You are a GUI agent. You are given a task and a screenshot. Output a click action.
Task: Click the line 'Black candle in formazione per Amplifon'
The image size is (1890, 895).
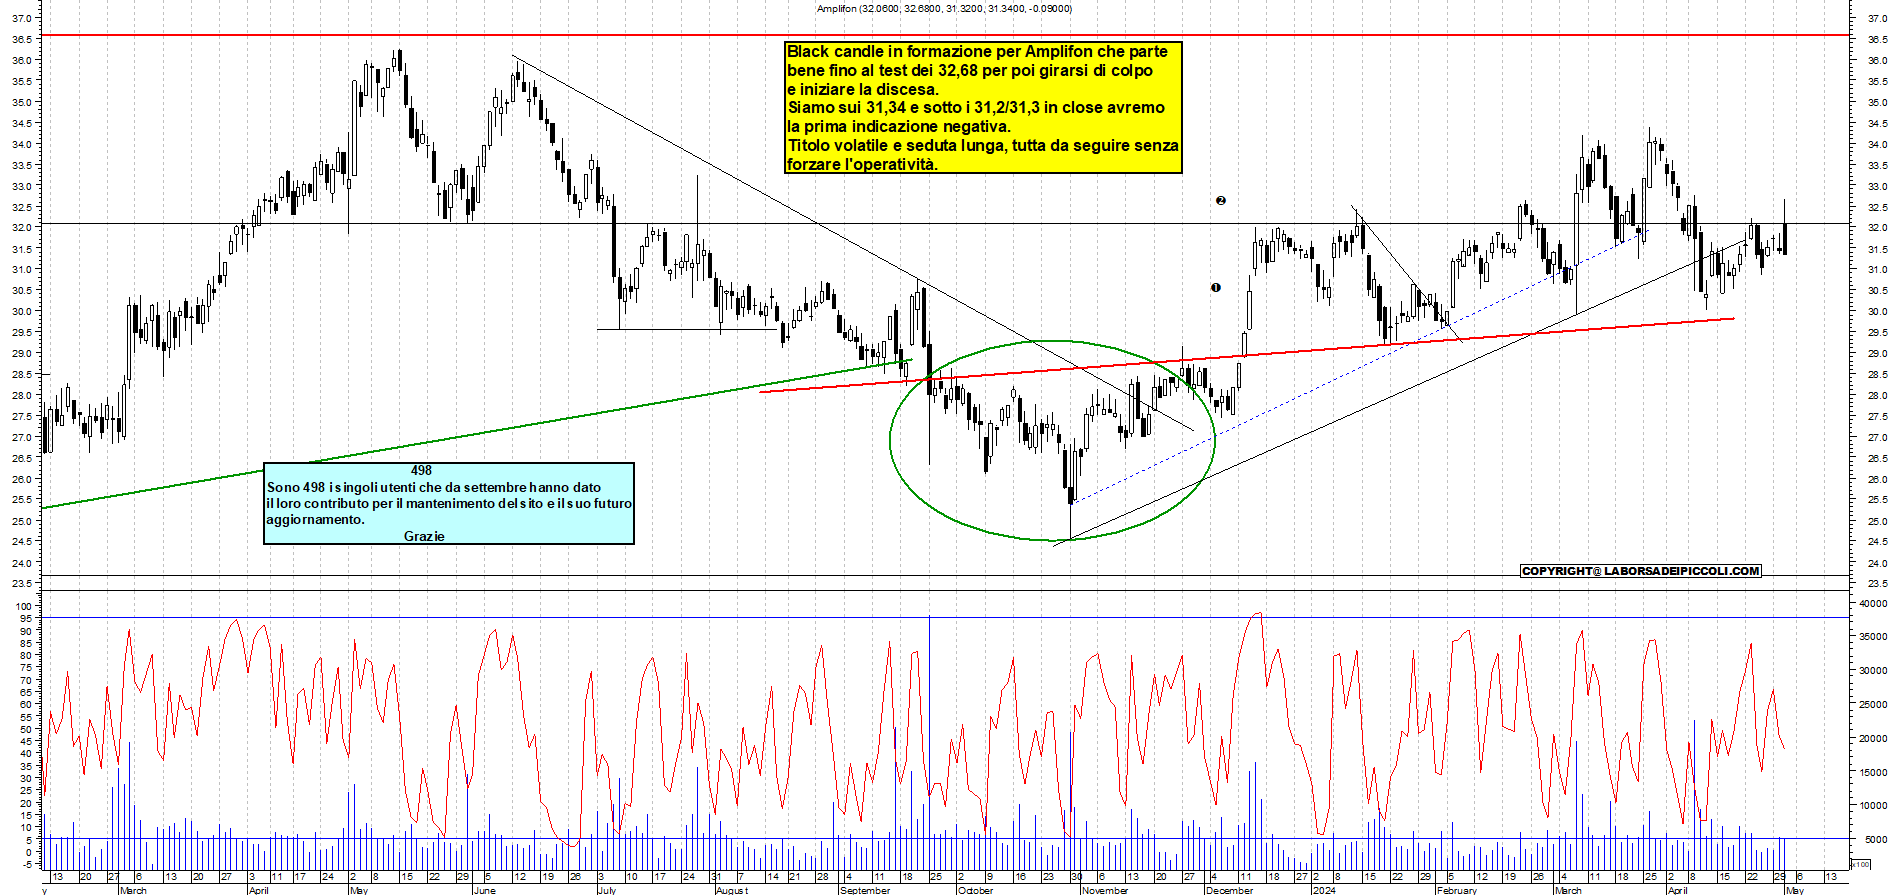click(977, 52)
